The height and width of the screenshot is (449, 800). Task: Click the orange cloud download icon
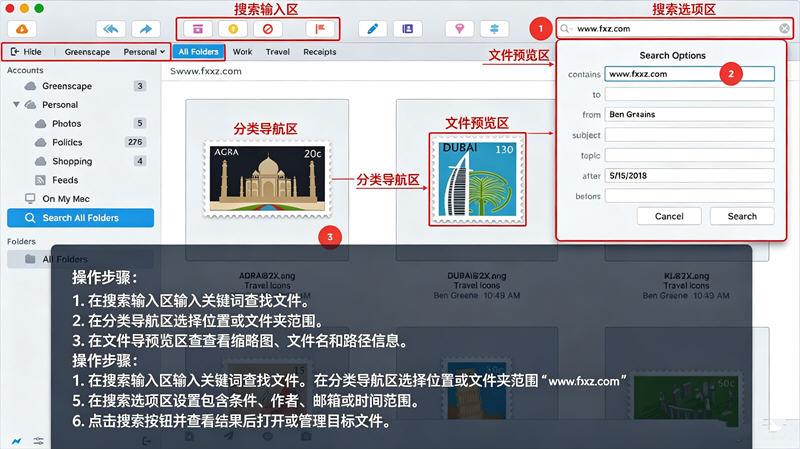pyautogui.click(x=22, y=29)
